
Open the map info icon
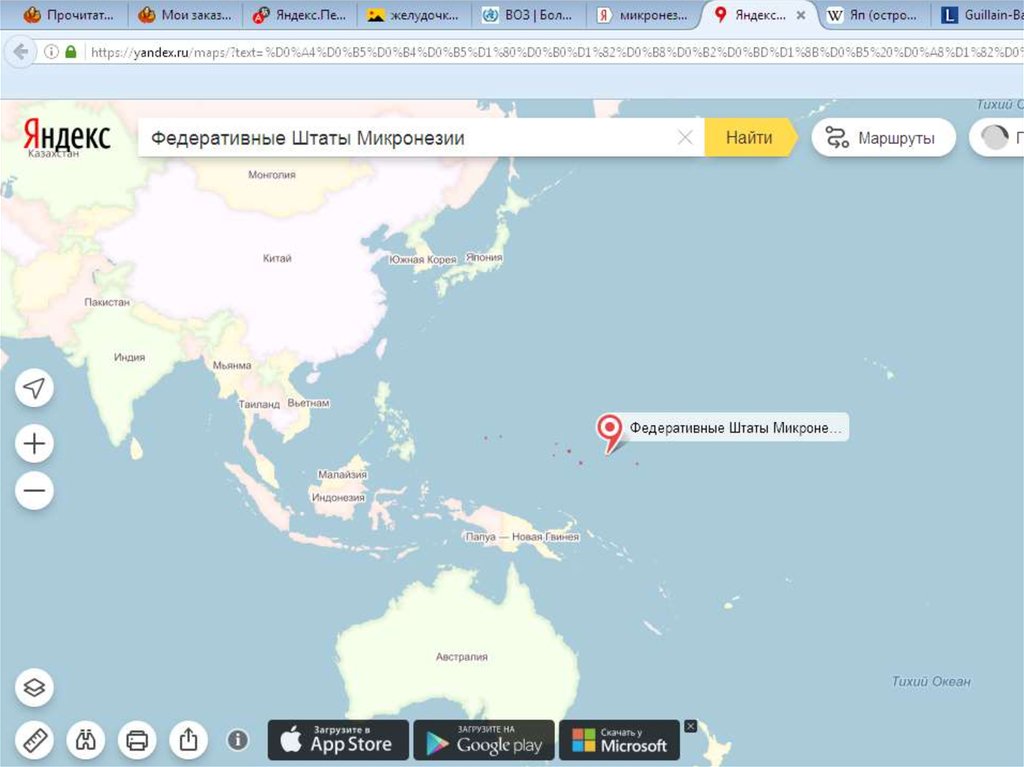pos(237,740)
